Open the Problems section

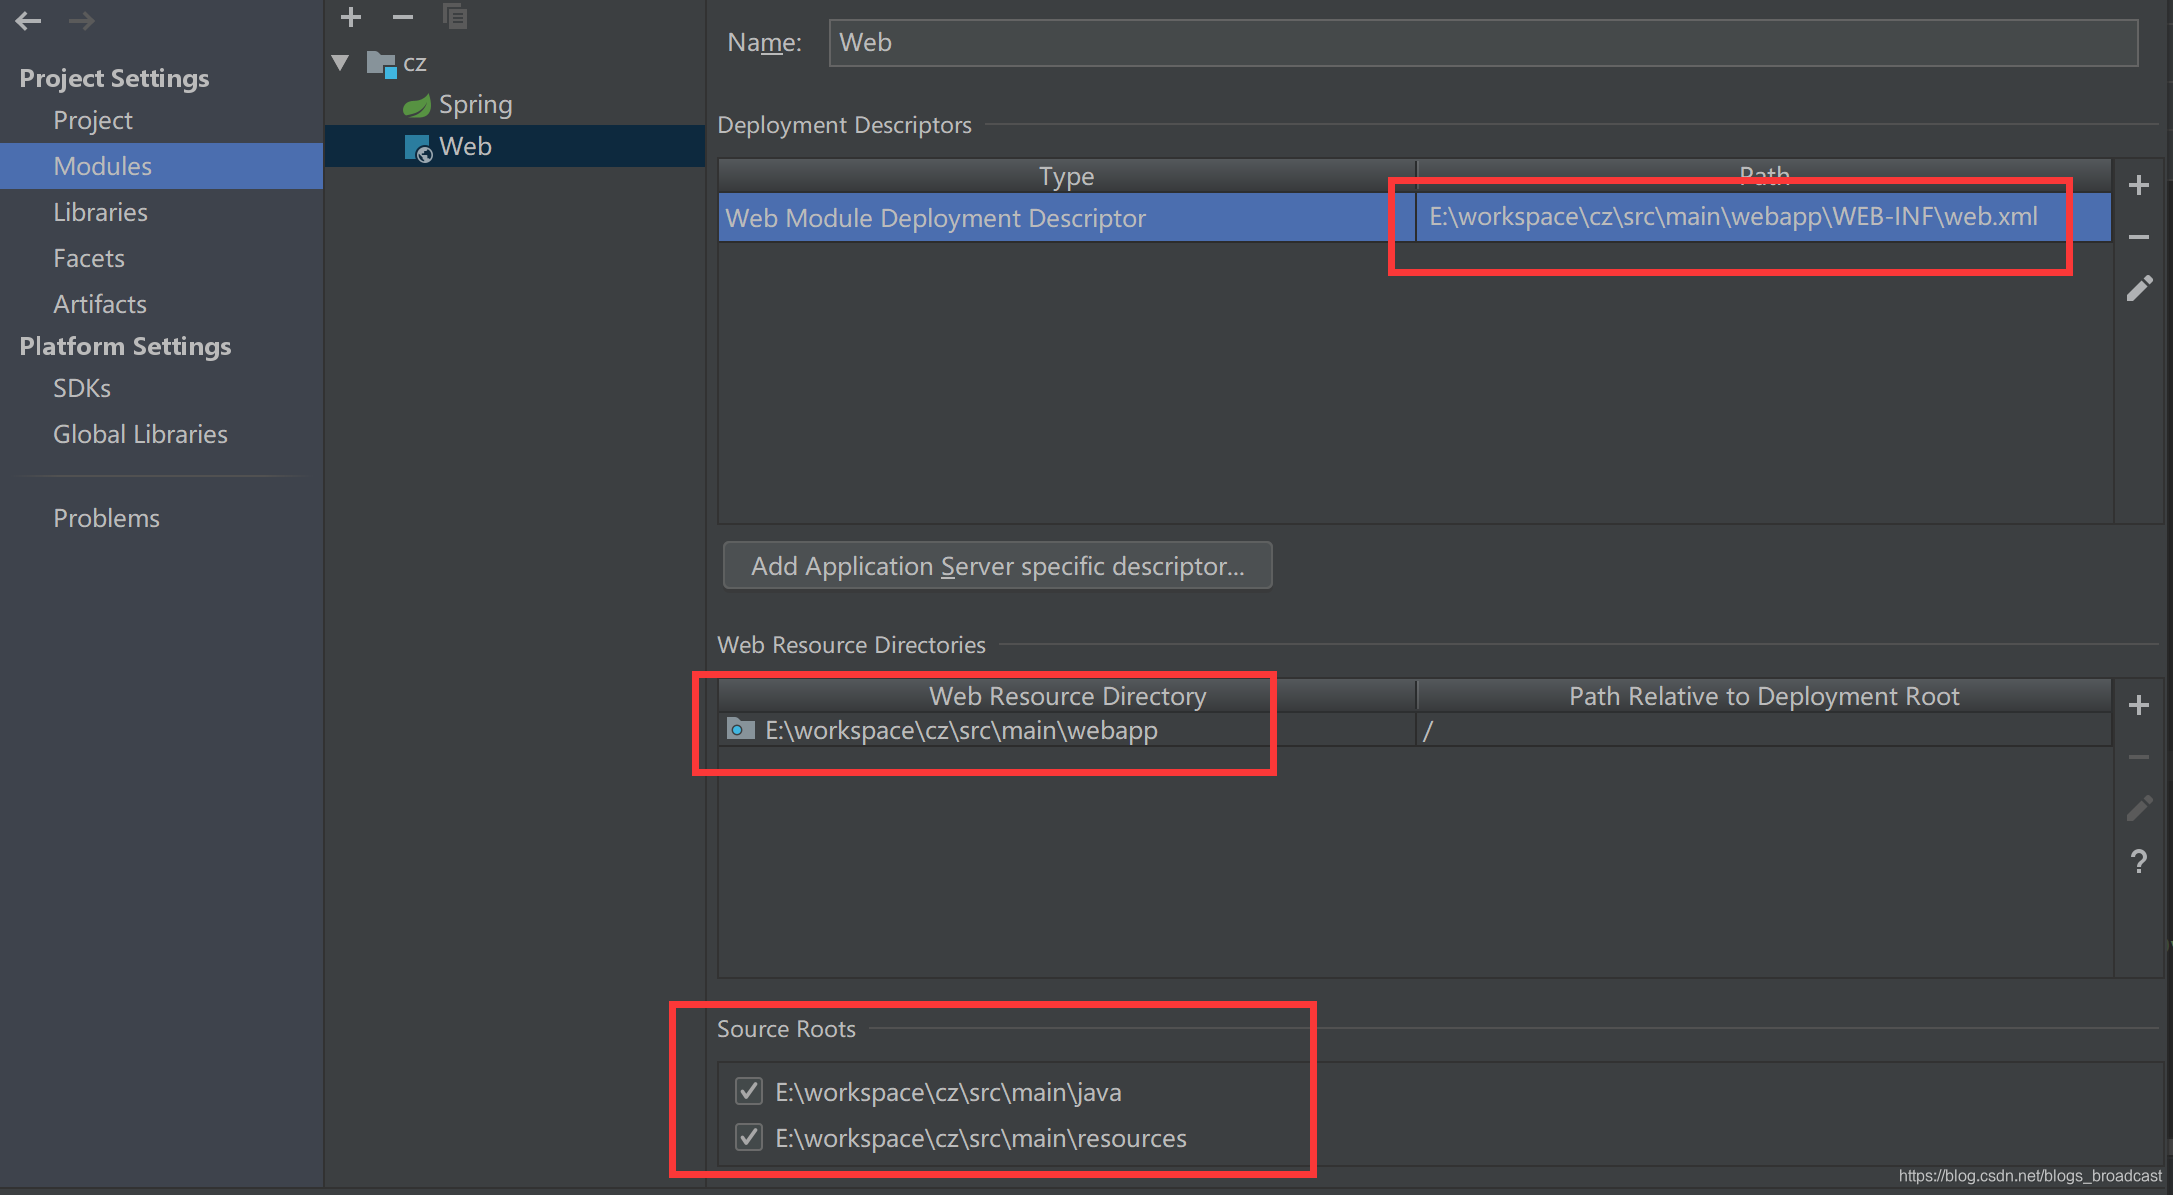pos(106,518)
